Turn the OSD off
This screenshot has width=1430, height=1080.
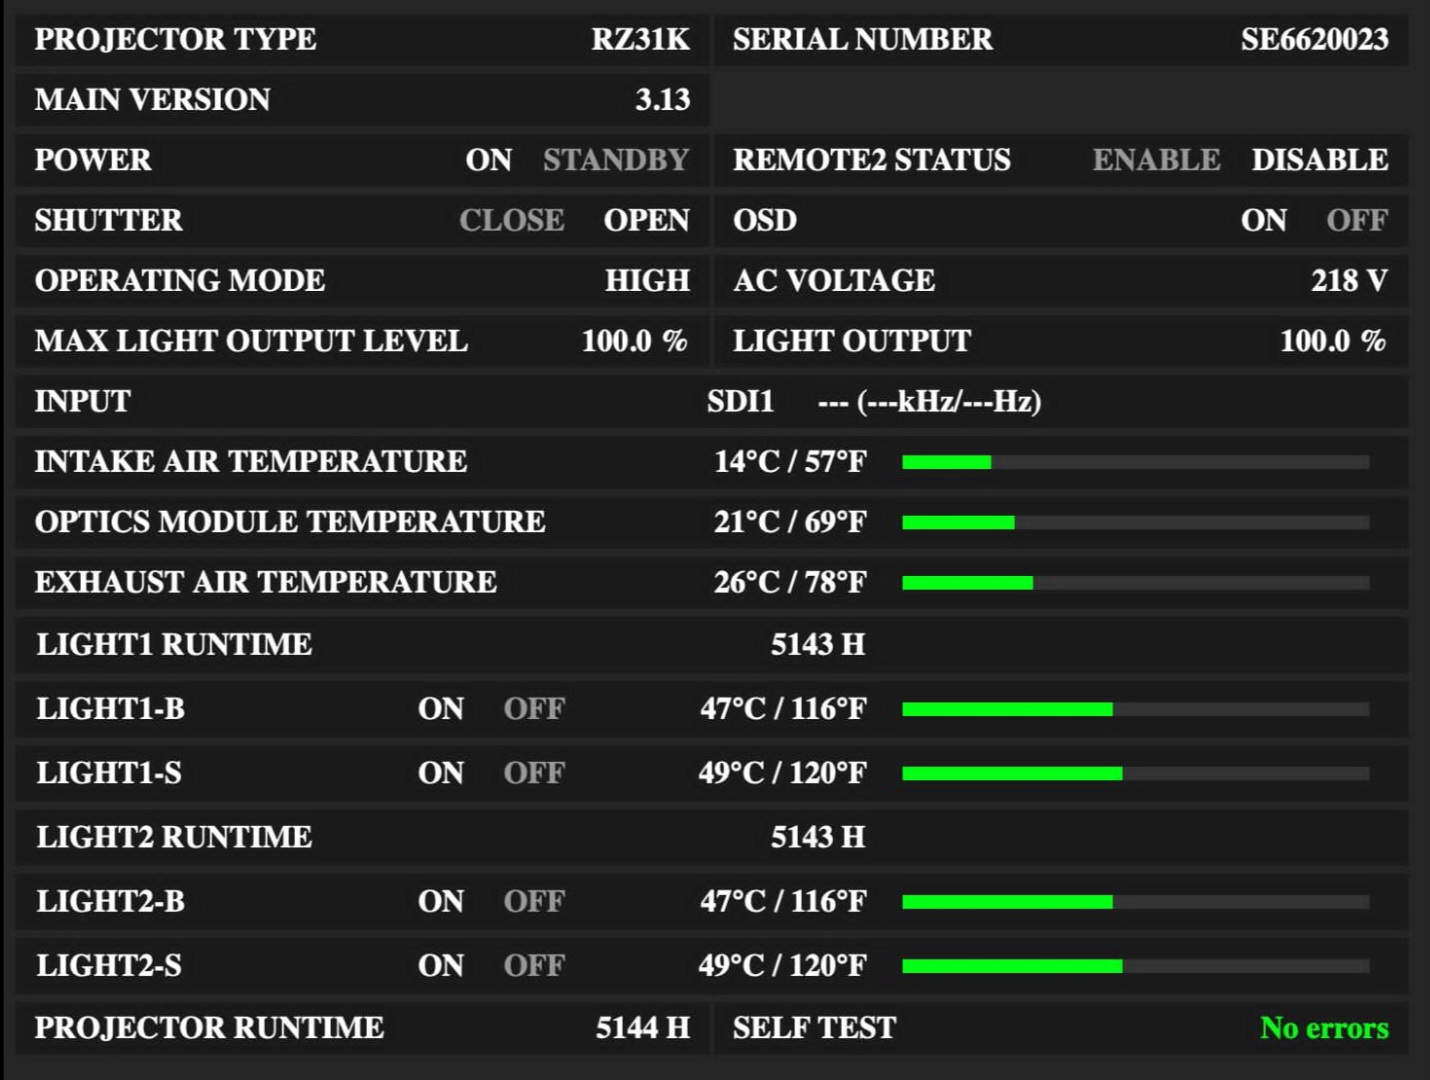tap(1356, 220)
